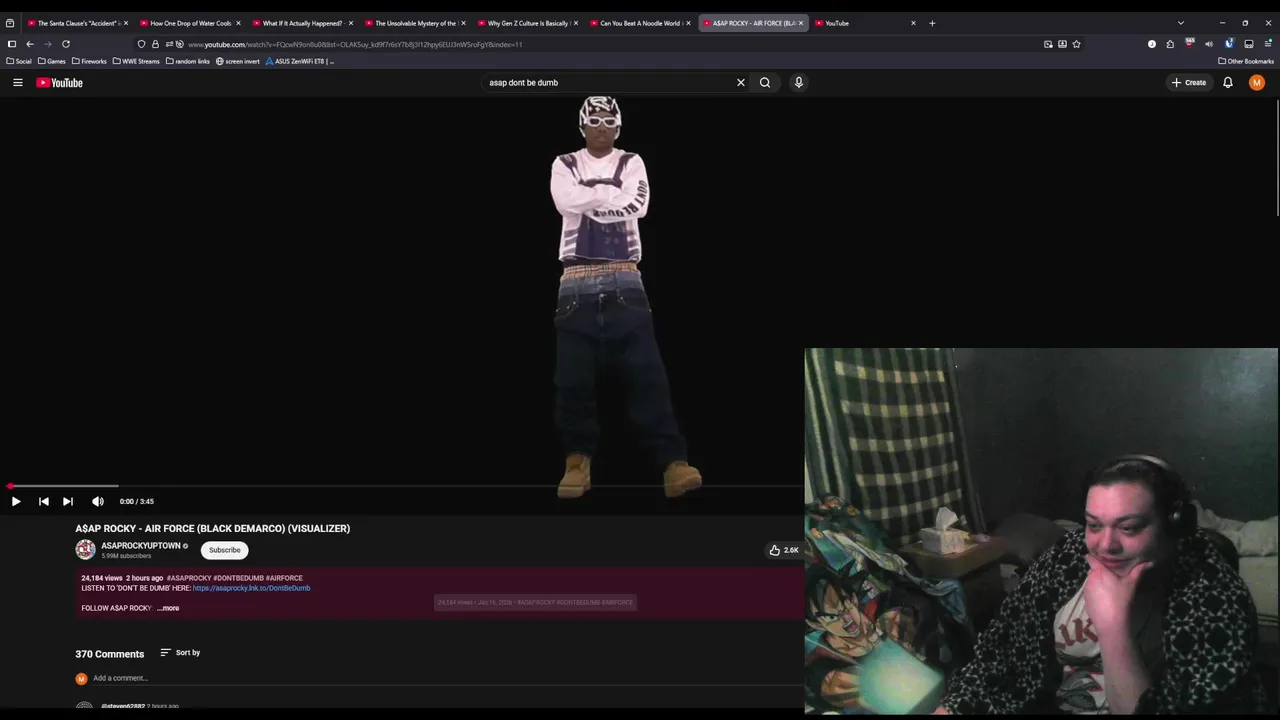Reload the page in the browser

(66, 44)
